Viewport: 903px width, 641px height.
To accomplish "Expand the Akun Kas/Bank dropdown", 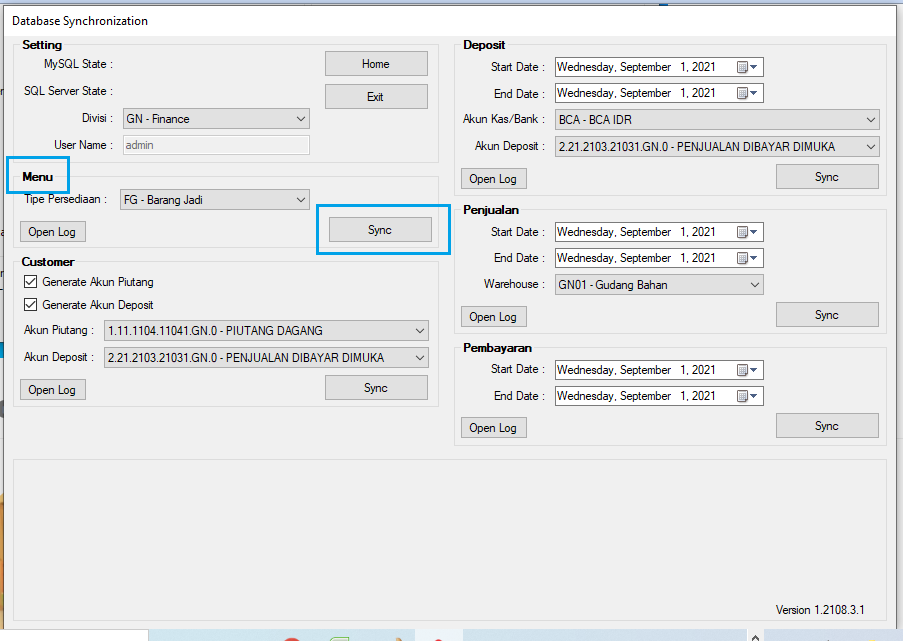I will click(x=871, y=120).
